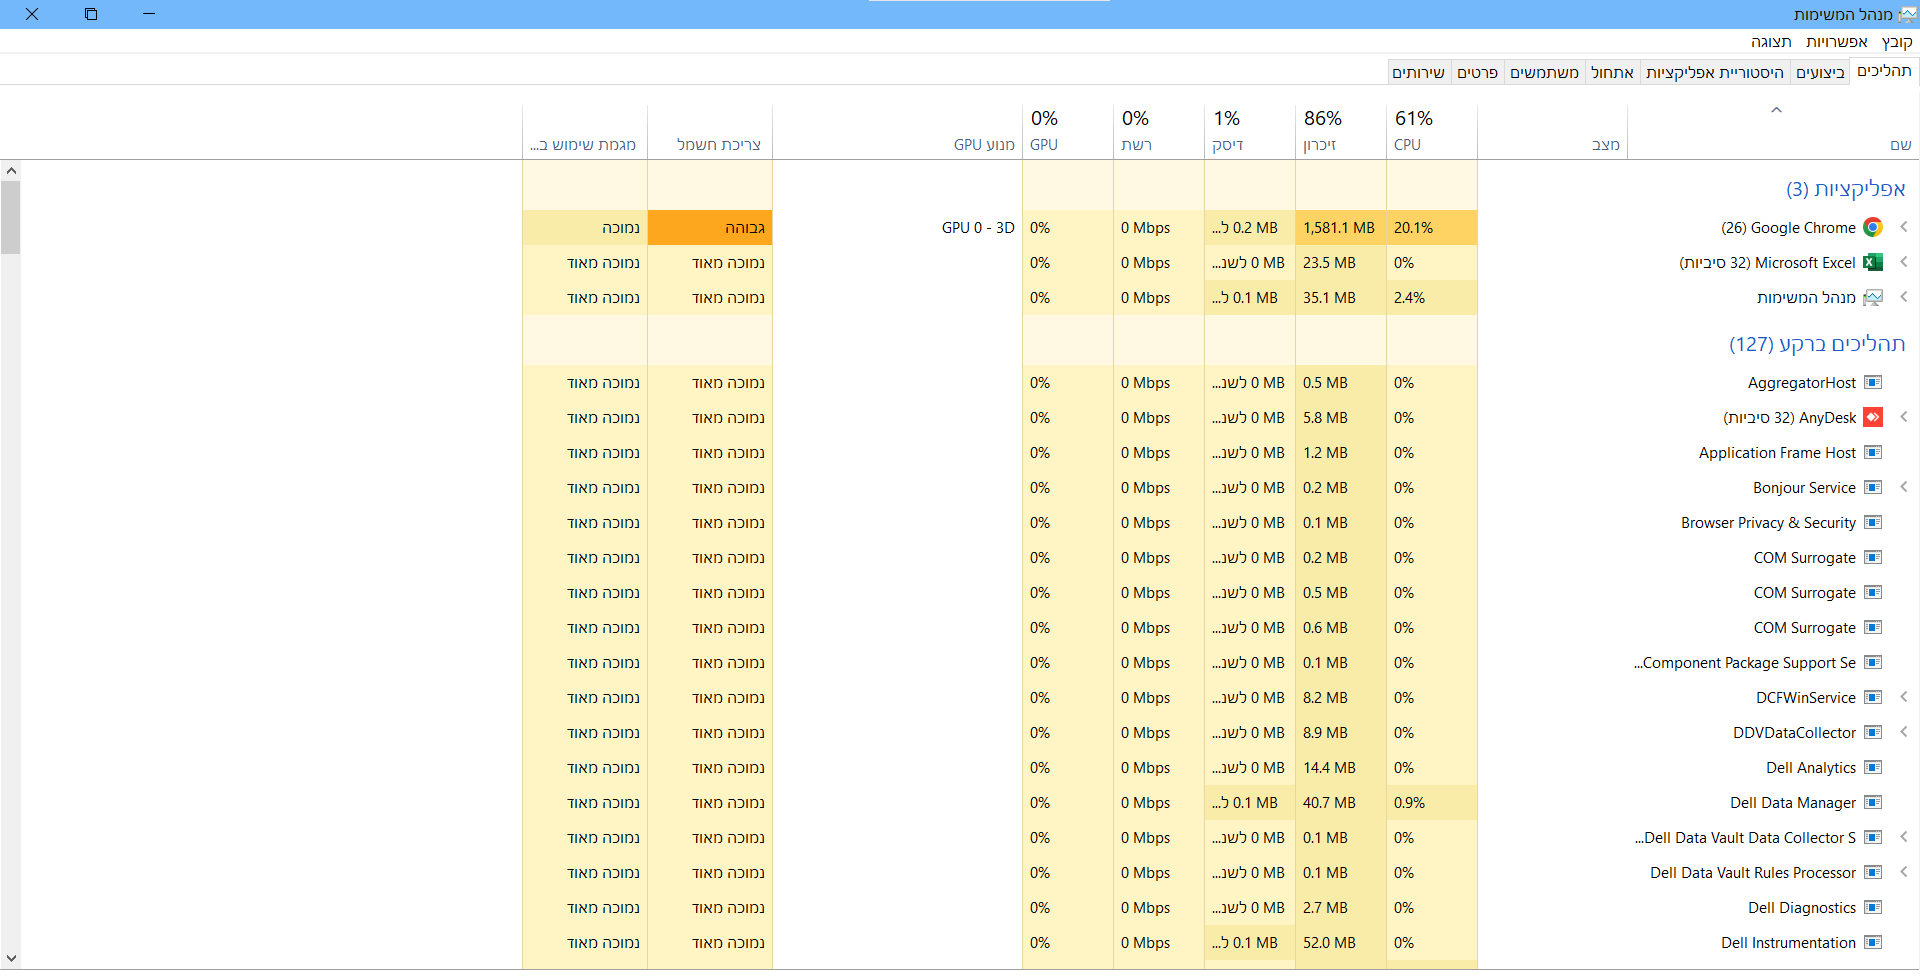The height and width of the screenshot is (976, 1920).
Task: Switch to the ביצועים (Performance) tab
Action: tap(1820, 72)
